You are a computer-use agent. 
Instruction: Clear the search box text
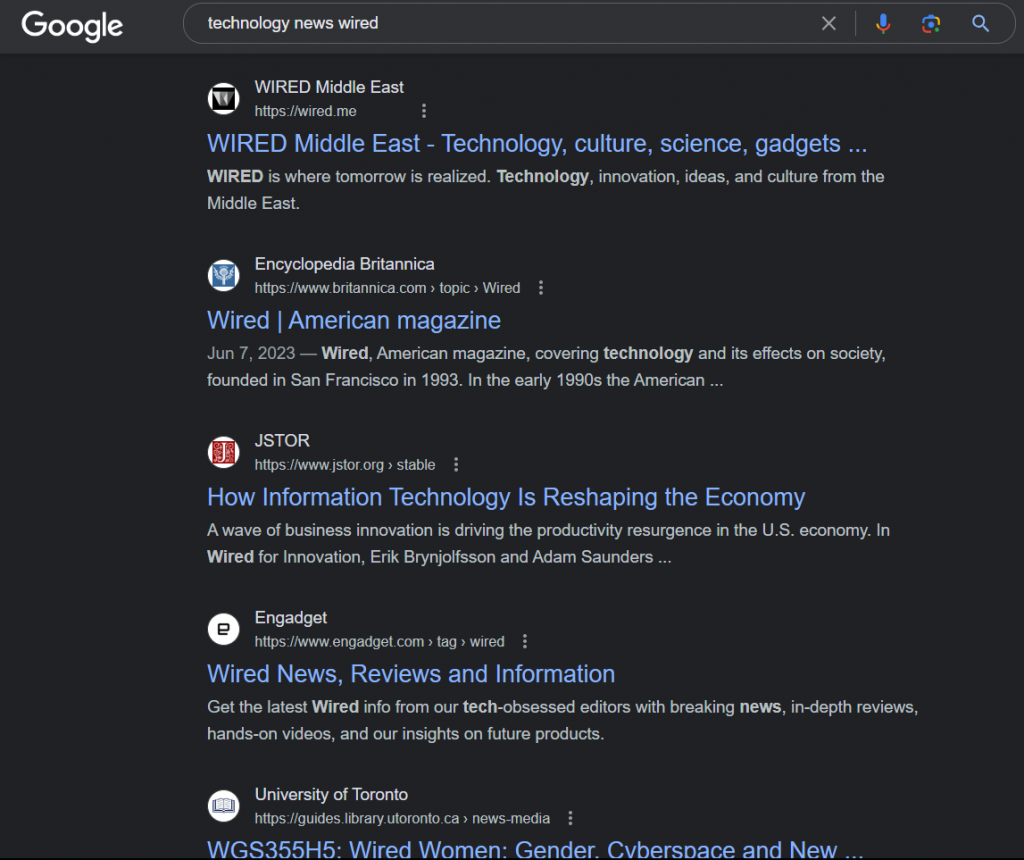tap(829, 24)
